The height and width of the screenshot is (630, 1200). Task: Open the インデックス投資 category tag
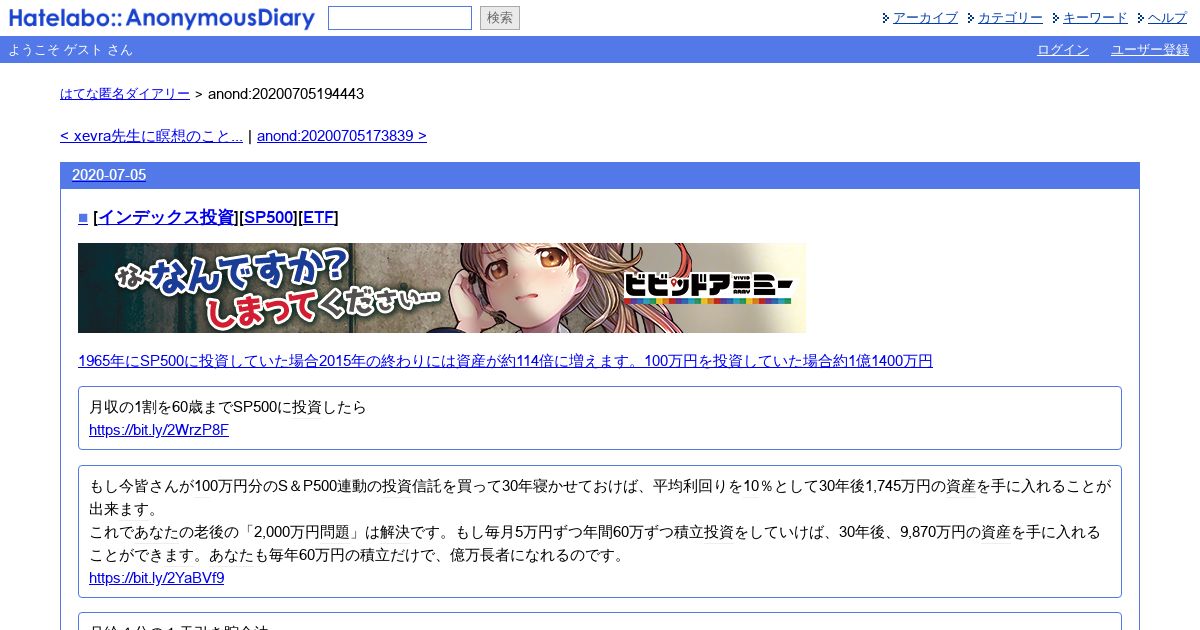166,217
